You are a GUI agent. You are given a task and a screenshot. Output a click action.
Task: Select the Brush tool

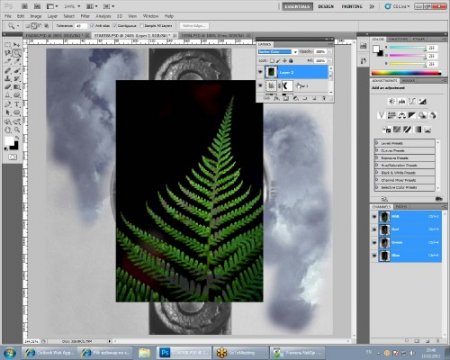tap(17, 70)
